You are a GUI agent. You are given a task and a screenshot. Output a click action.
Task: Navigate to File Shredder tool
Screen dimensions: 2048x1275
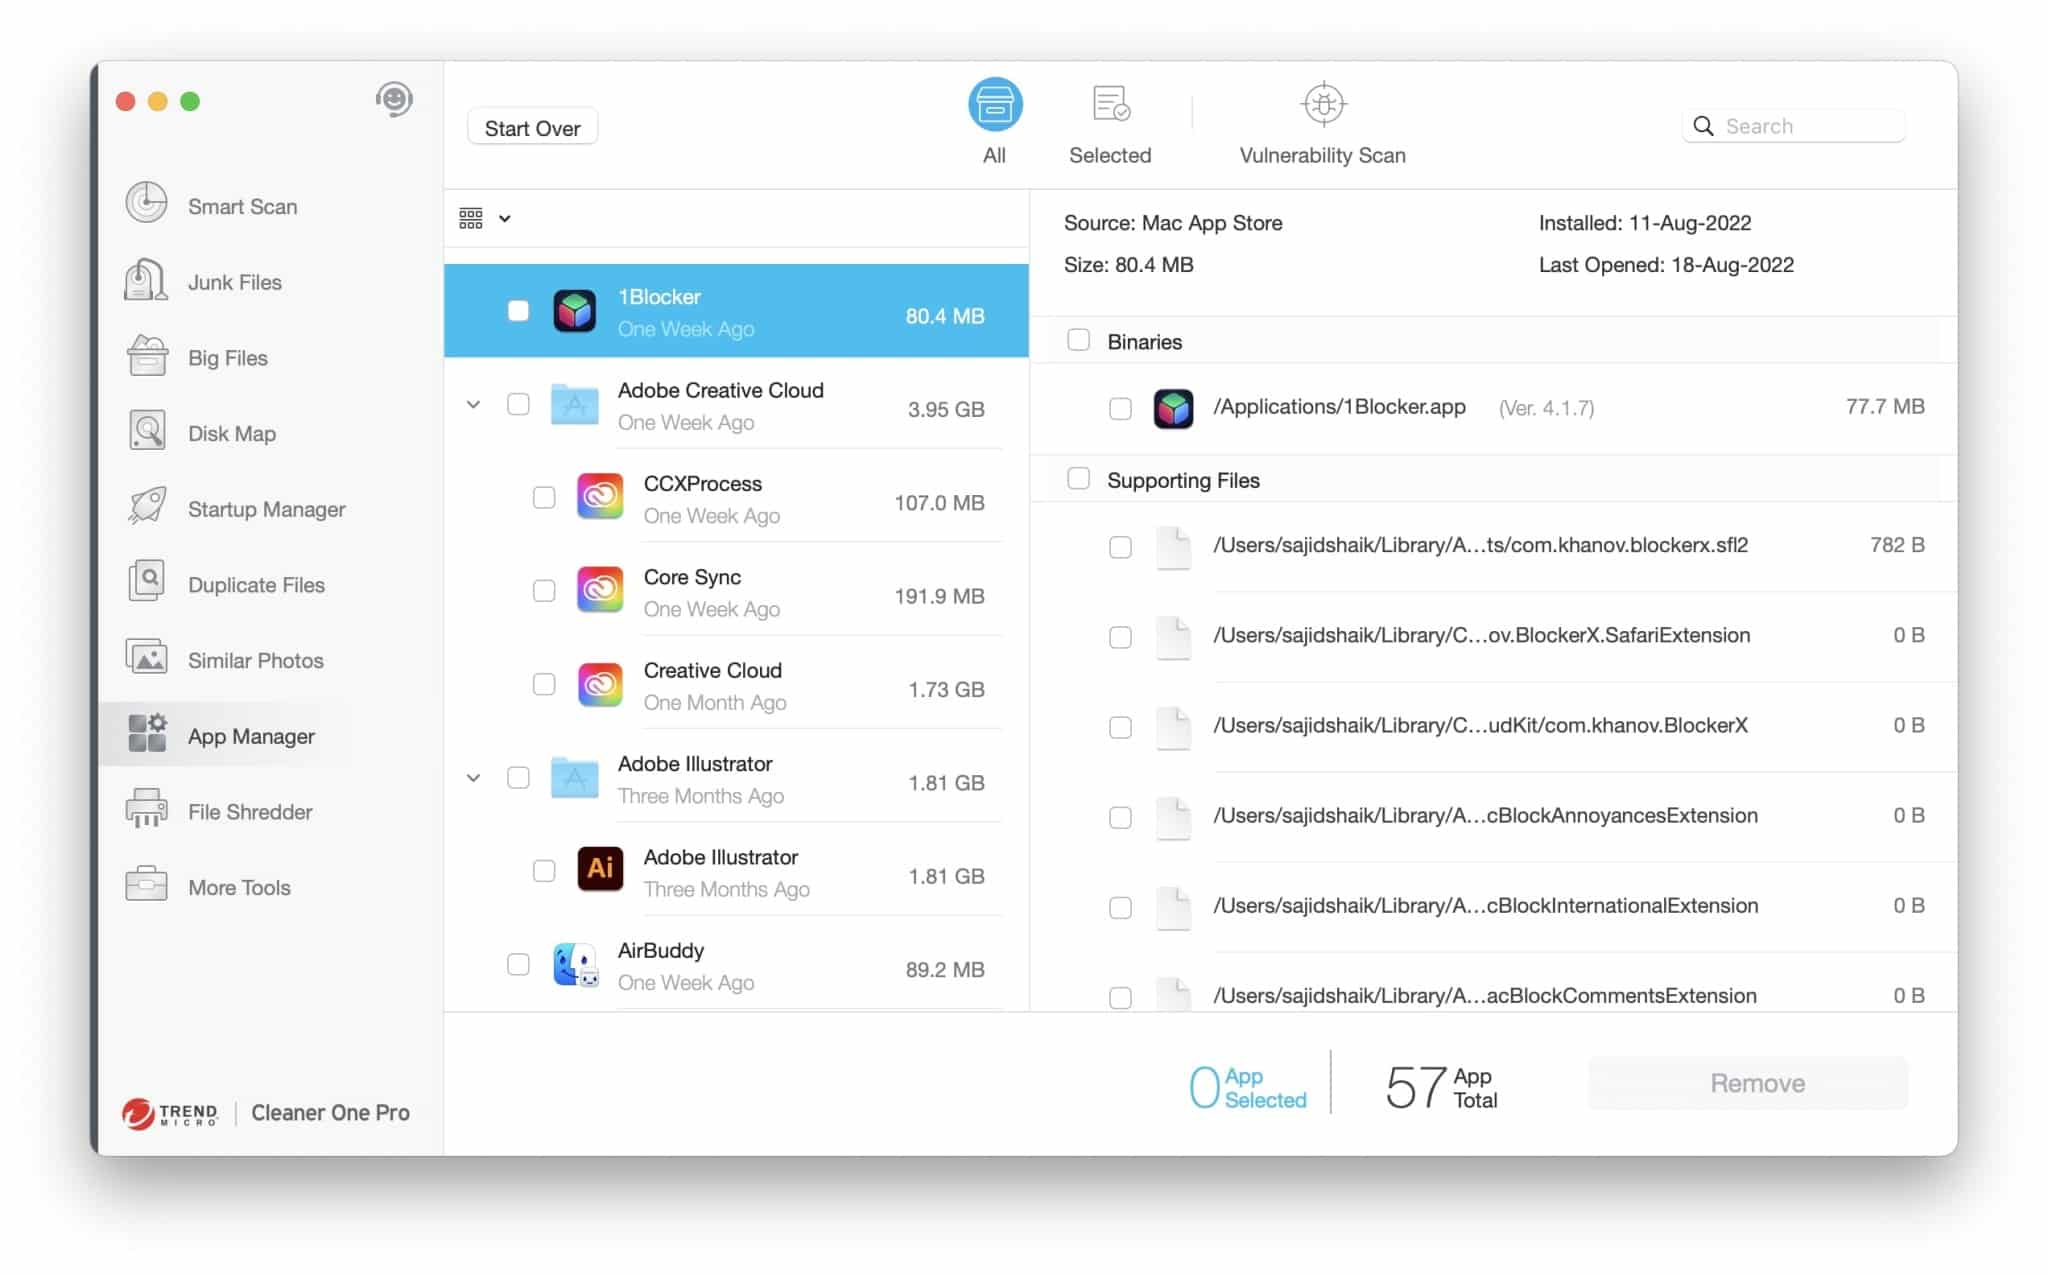[250, 811]
